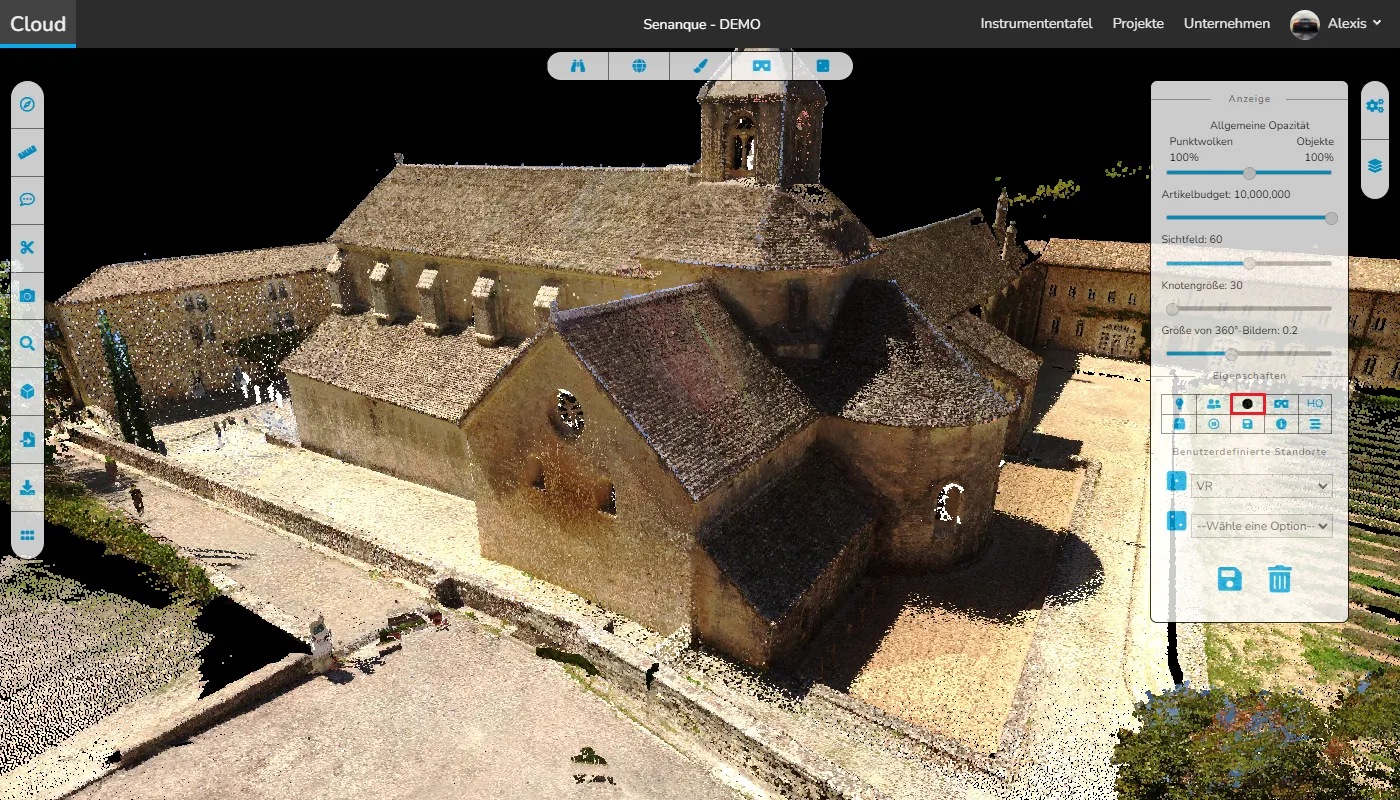Open the 3D cube objects tool
The width and height of the screenshot is (1400, 800).
[x=27, y=392]
